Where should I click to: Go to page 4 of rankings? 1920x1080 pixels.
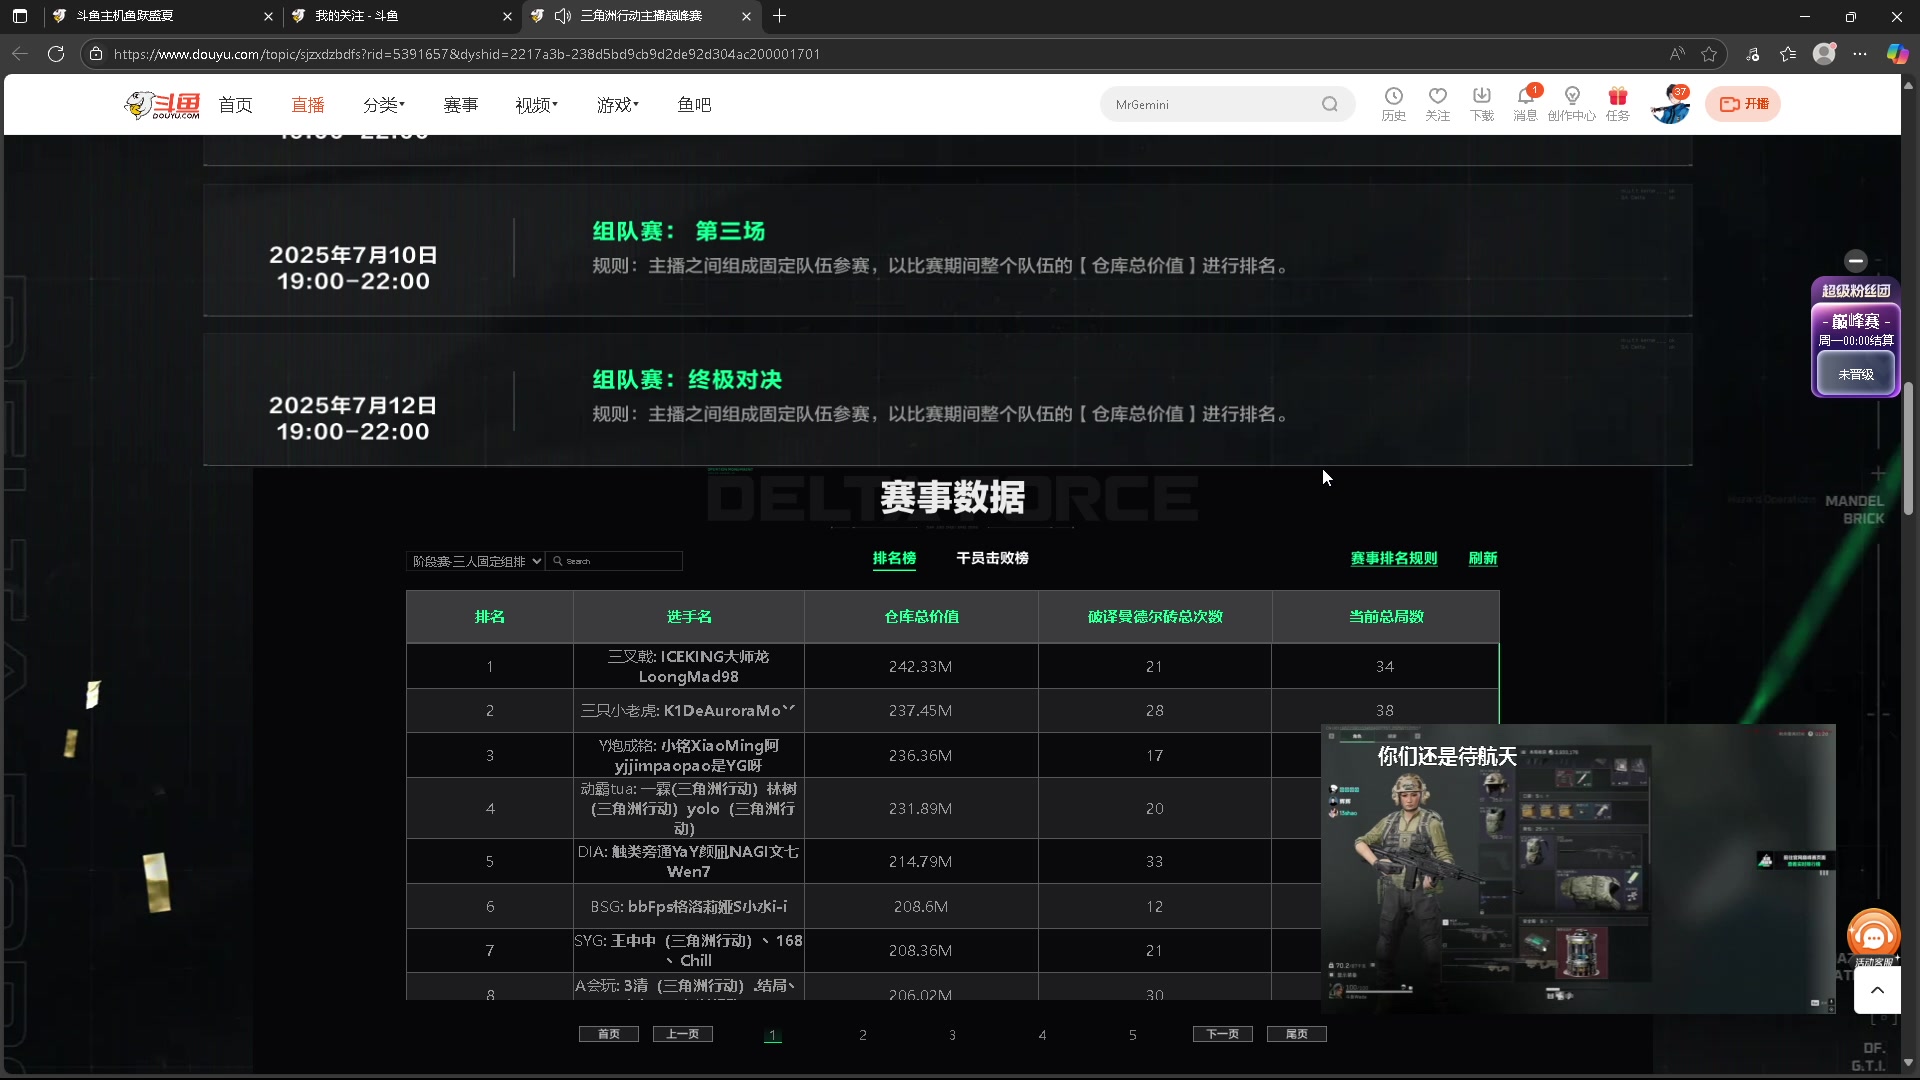pos(1042,1035)
